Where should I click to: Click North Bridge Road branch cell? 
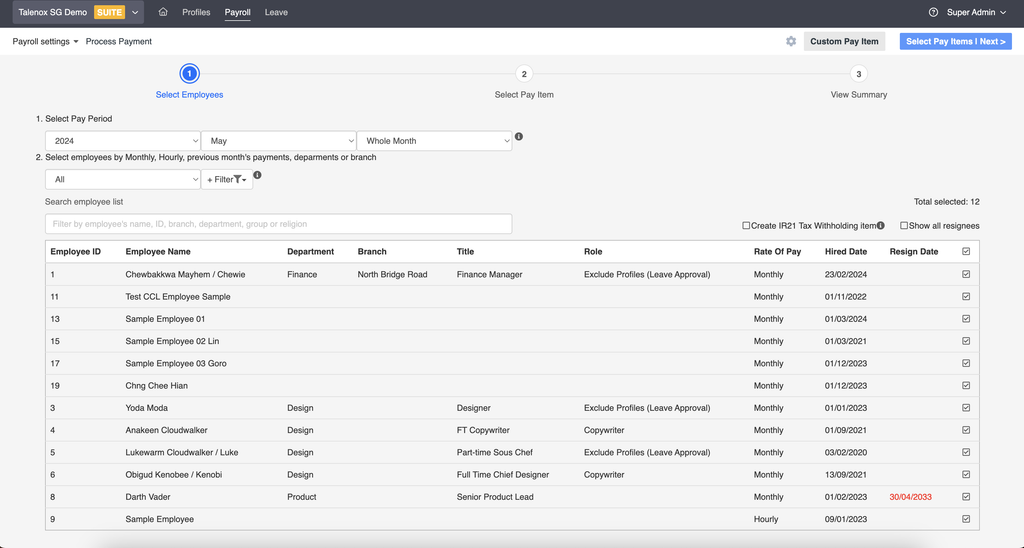coord(392,274)
